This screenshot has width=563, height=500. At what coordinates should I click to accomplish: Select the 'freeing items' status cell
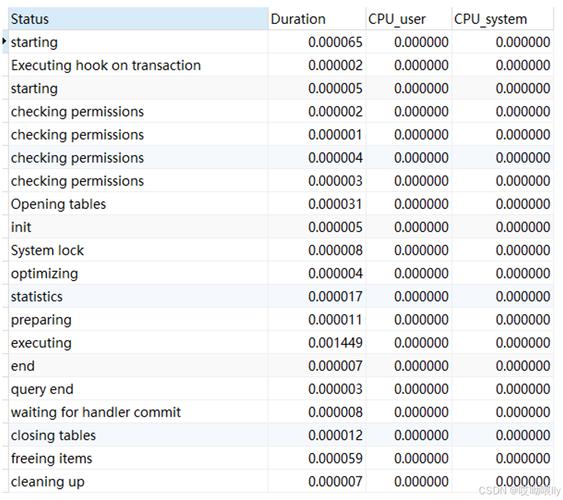pos(138,458)
